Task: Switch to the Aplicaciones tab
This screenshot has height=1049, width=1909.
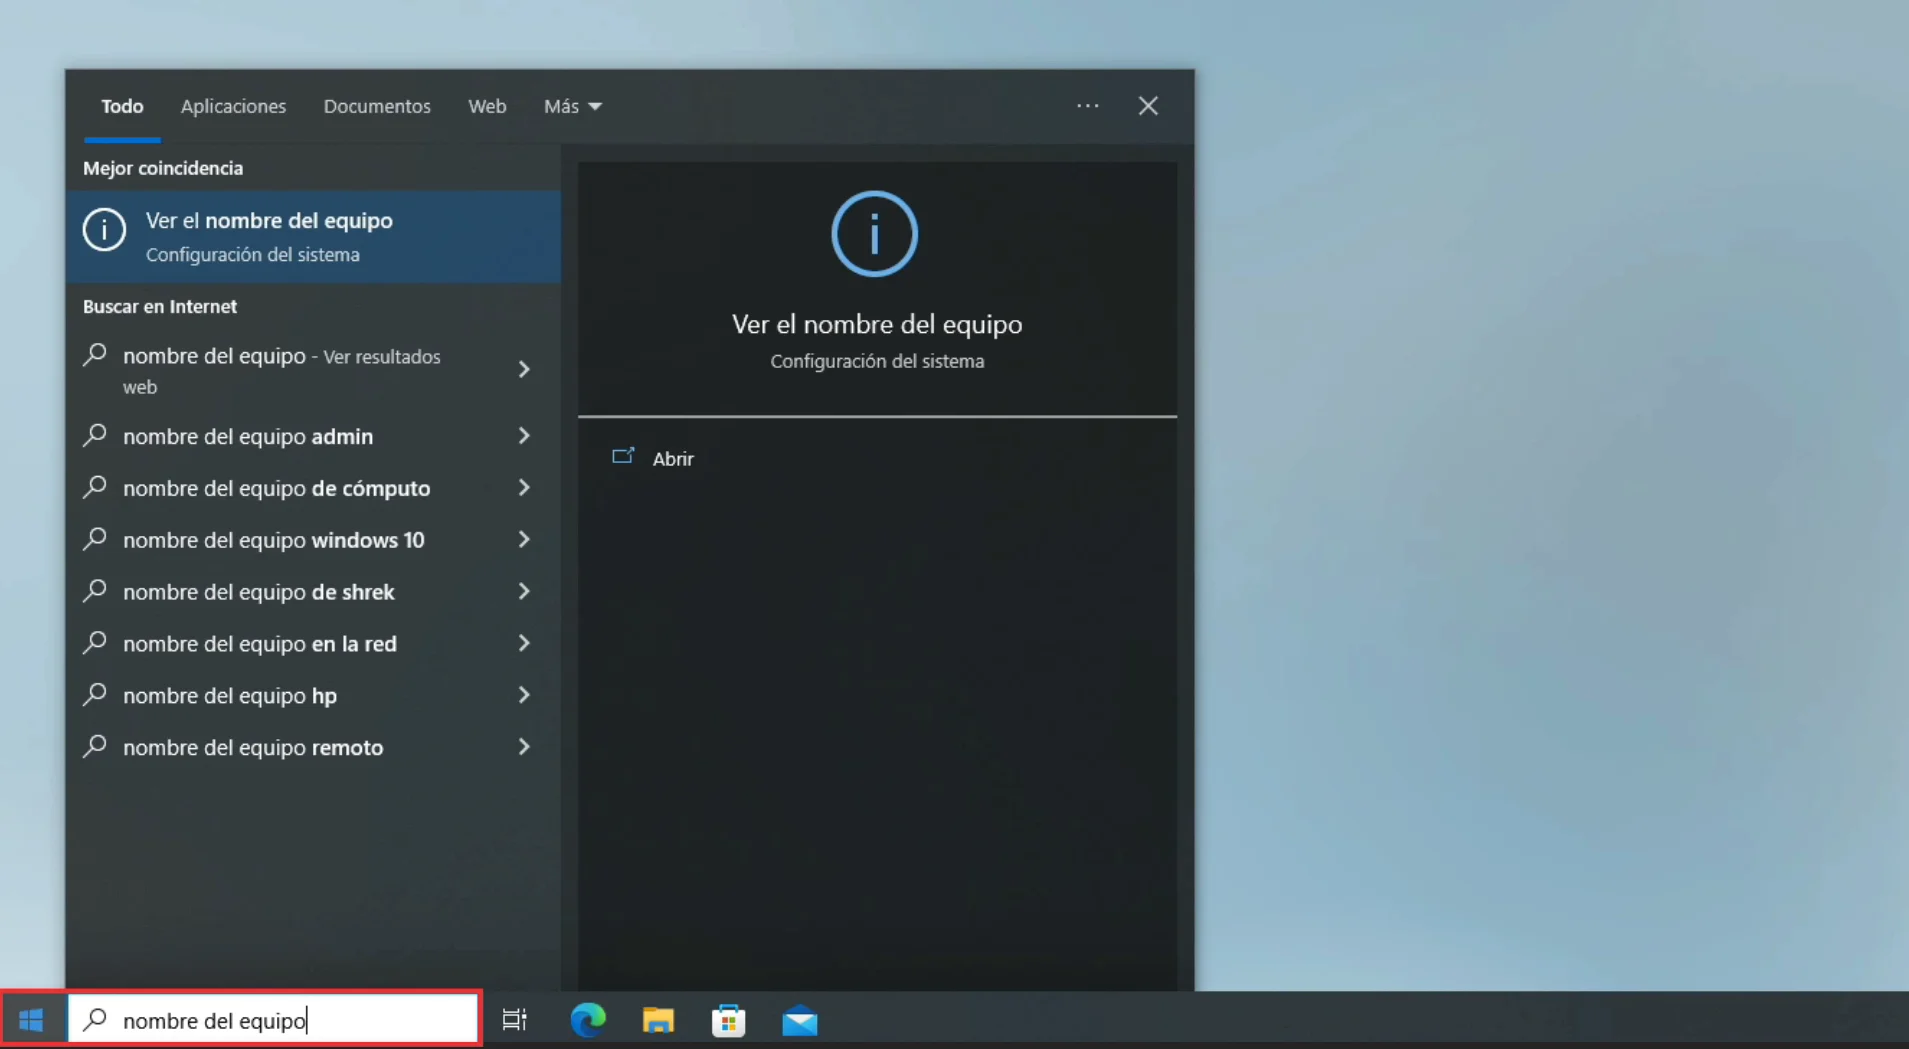Action: pyautogui.click(x=233, y=106)
